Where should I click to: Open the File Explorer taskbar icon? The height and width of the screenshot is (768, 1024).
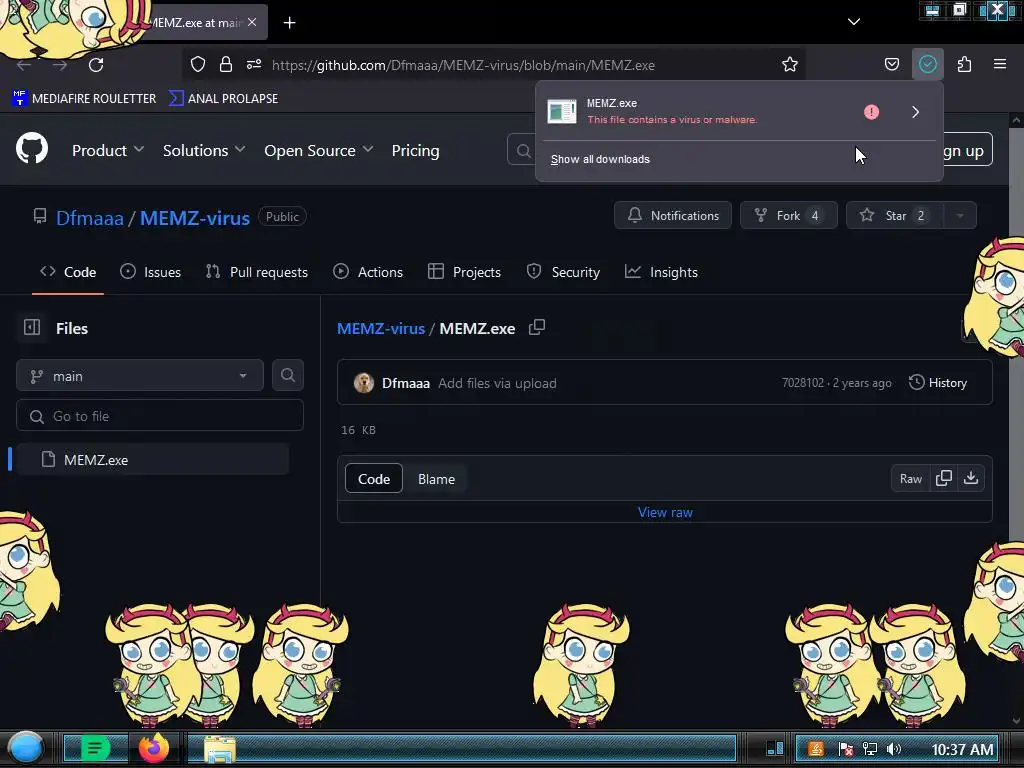click(x=219, y=749)
